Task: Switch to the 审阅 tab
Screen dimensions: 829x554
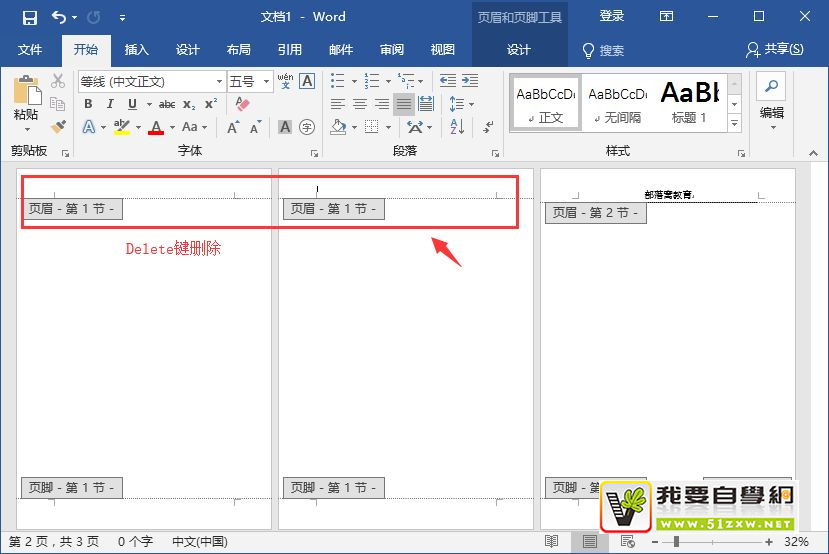Action: (392, 50)
